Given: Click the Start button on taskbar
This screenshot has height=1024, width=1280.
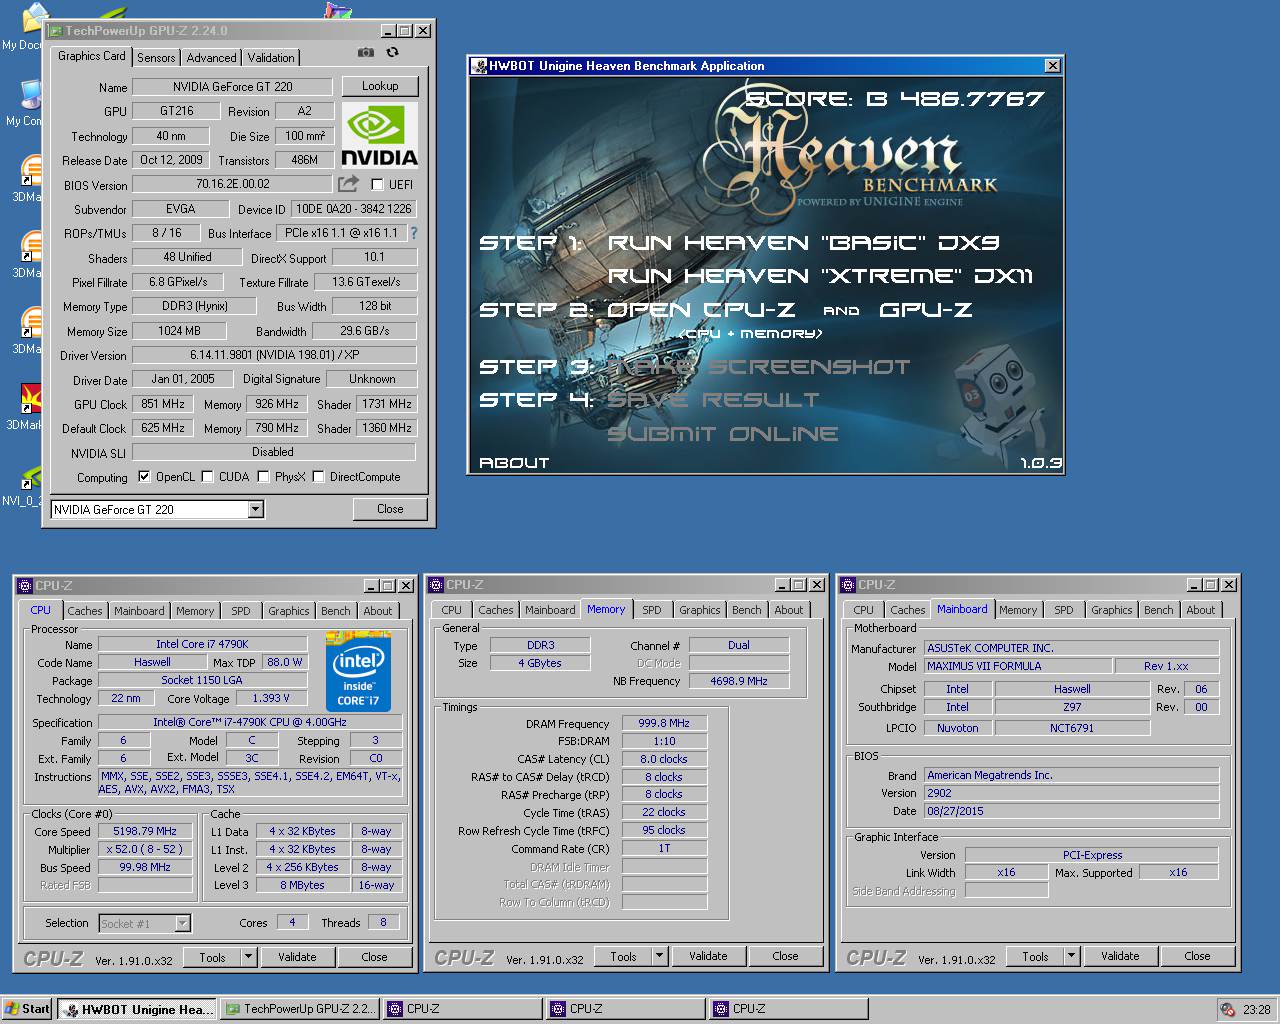Looking at the screenshot, I should pyautogui.click(x=27, y=1009).
